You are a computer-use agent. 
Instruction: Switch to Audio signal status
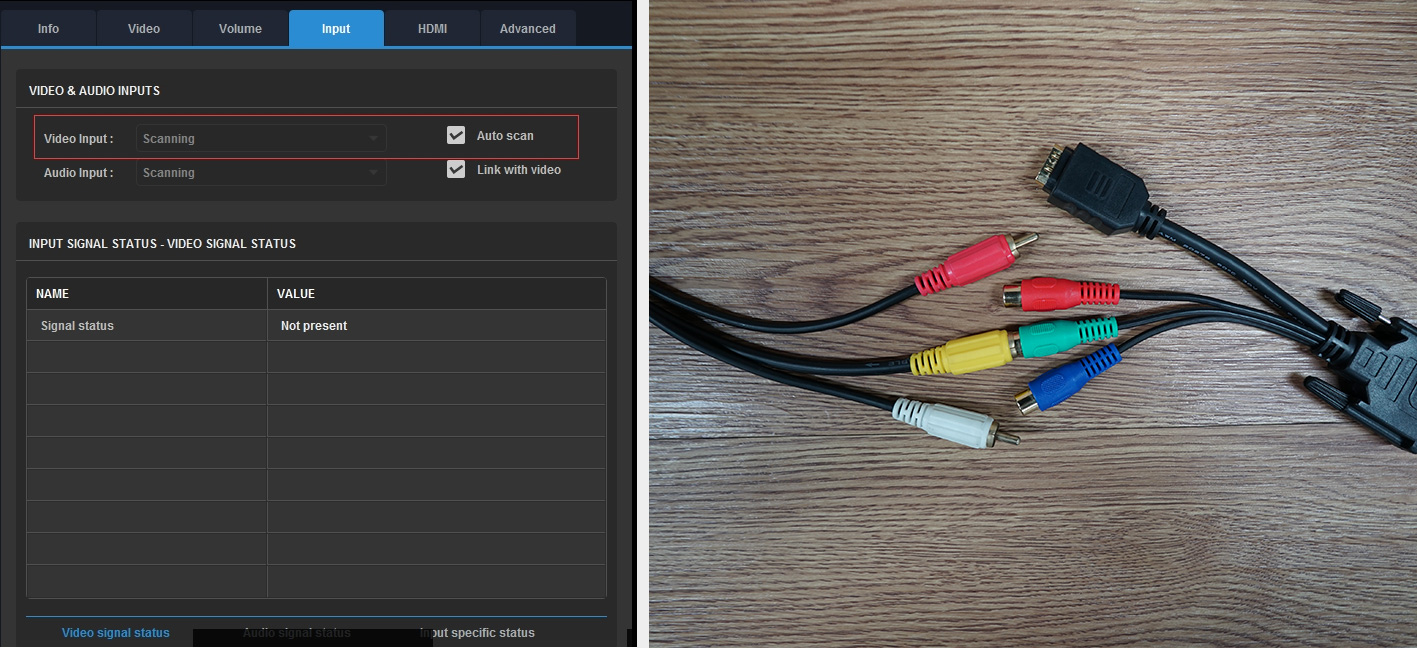(x=296, y=632)
